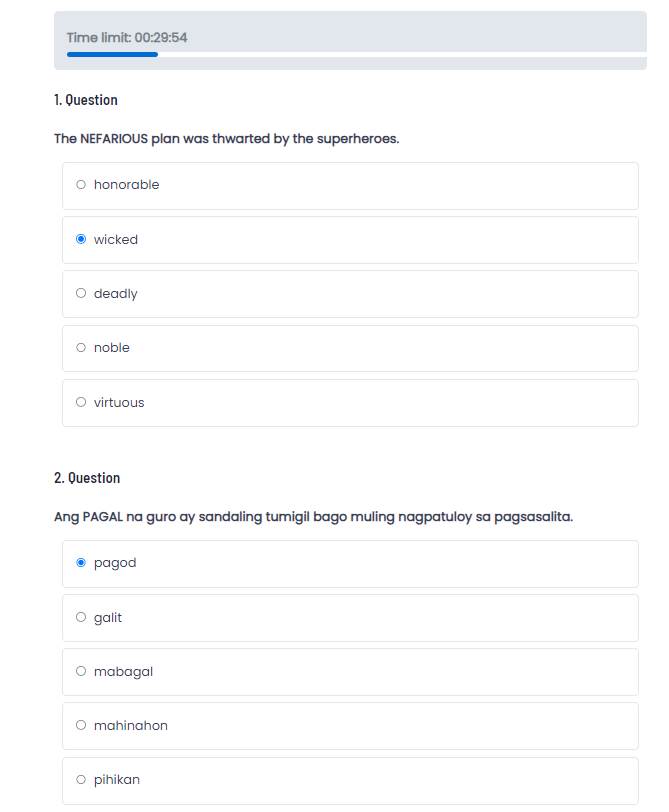Click the PAGAL na guro question sentence

tap(313, 517)
